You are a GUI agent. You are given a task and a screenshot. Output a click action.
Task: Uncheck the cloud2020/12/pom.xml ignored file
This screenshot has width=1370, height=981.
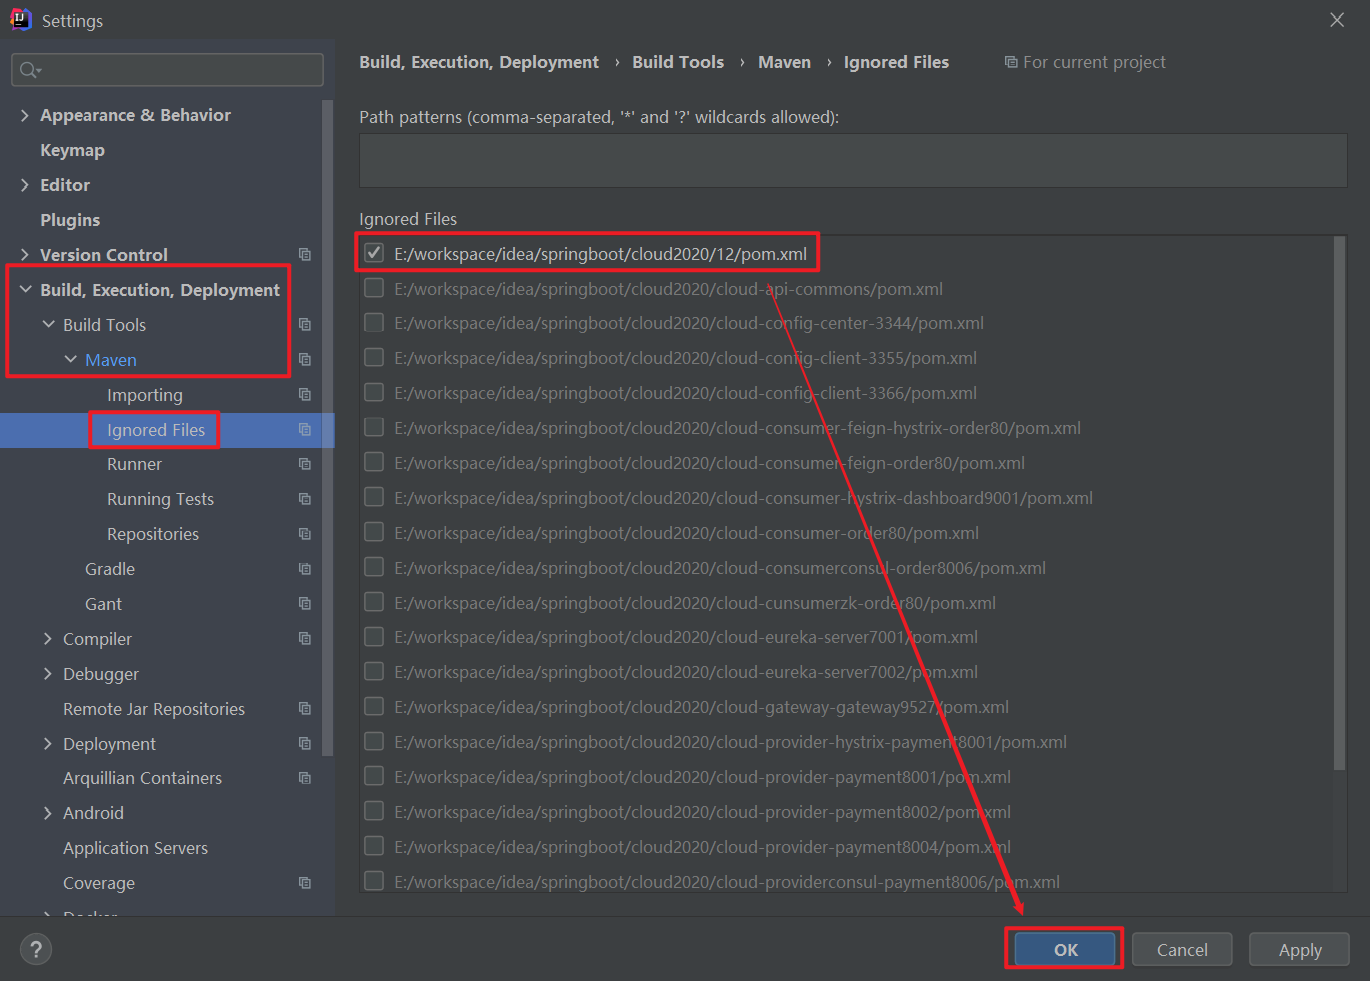coord(373,252)
